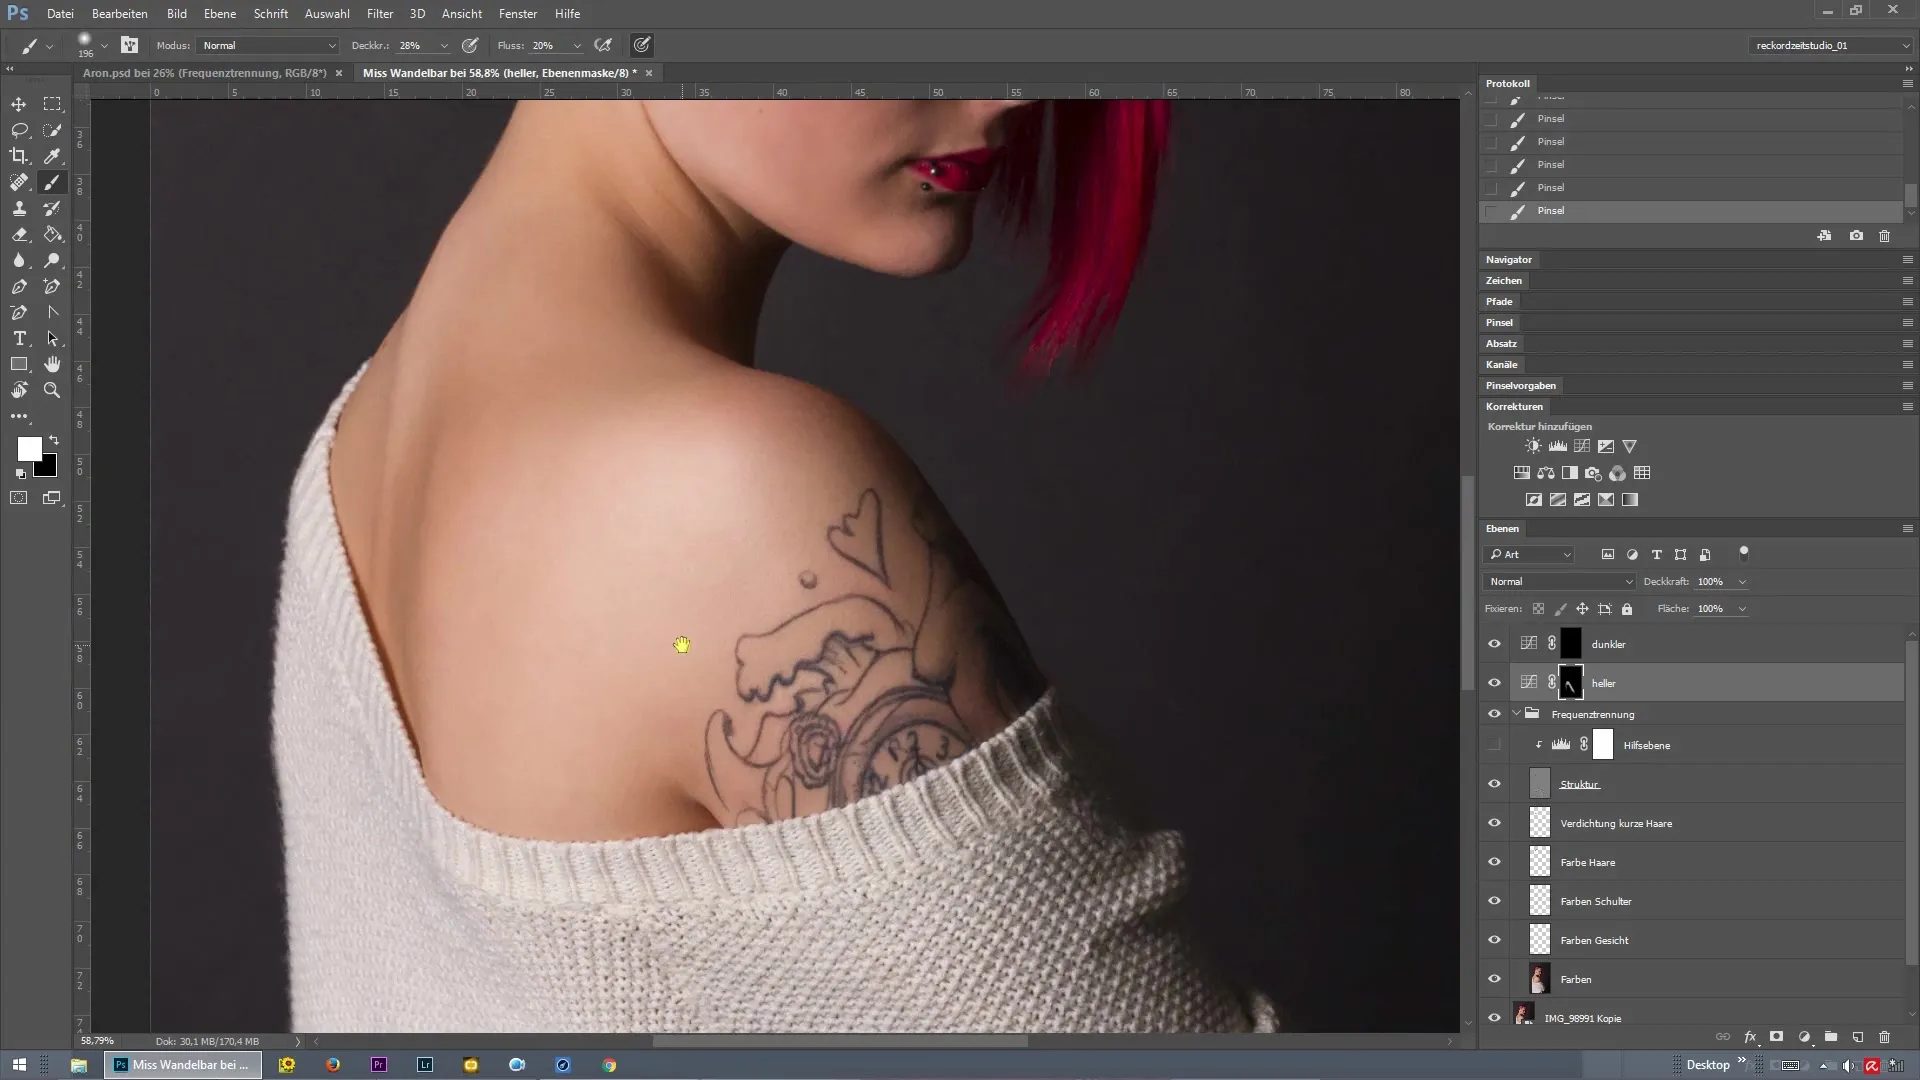Hide the Frequenztrennung group
The height and width of the screenshot is (1080, 1920).
[x=1494, y=714]
